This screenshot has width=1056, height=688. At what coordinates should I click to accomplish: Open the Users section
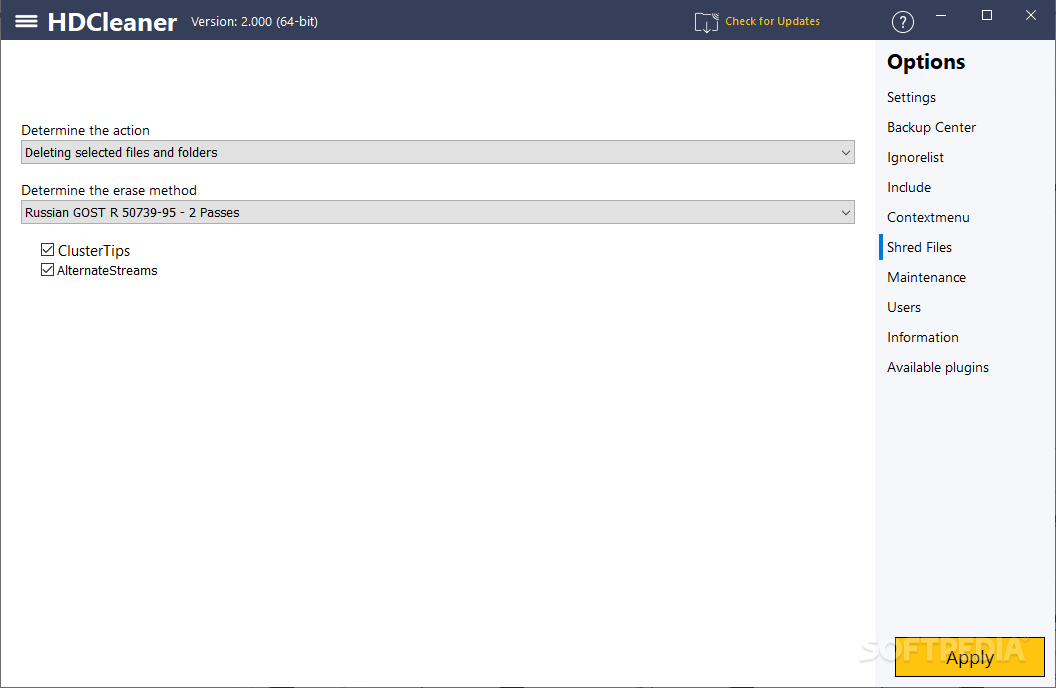click(x=904, y=307)
